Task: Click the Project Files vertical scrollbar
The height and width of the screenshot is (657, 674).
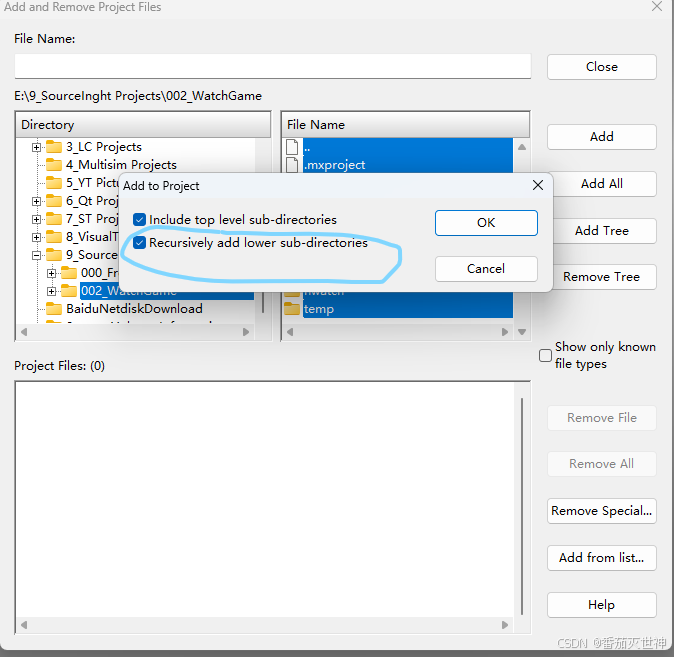Action: click(522, 506)
